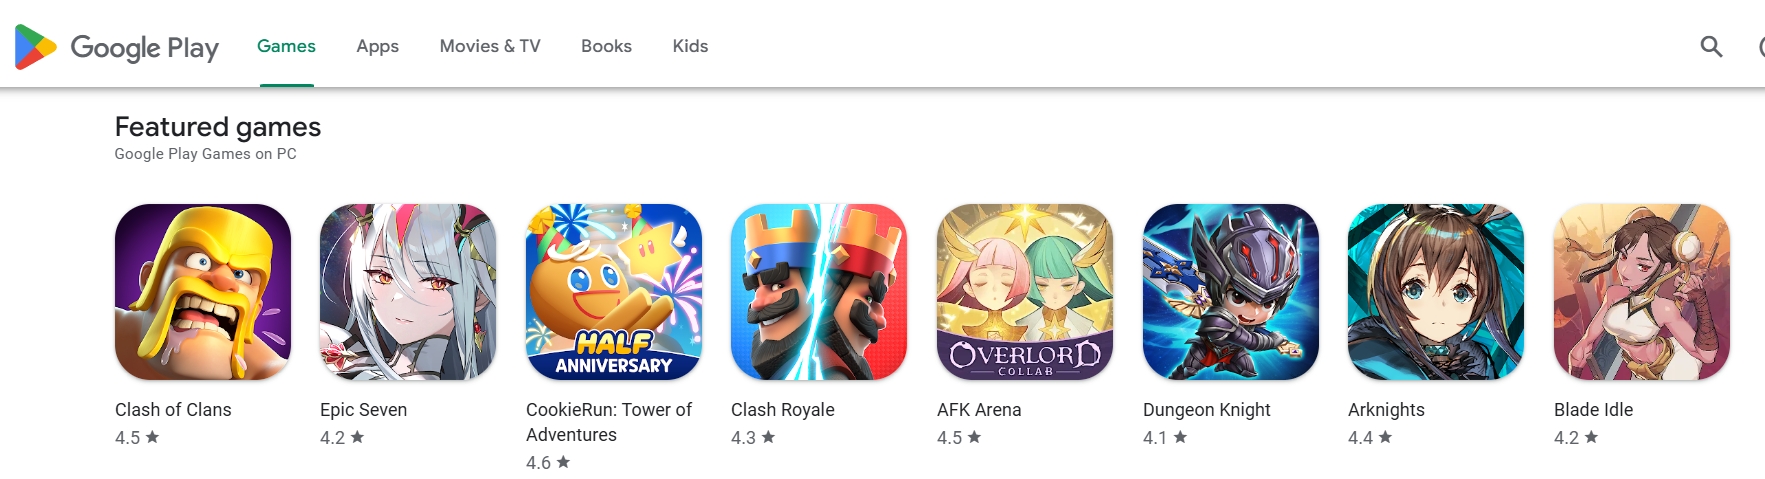
Task: Open the Kids tab
Action: pyautogui.click(x=690, y=46)
